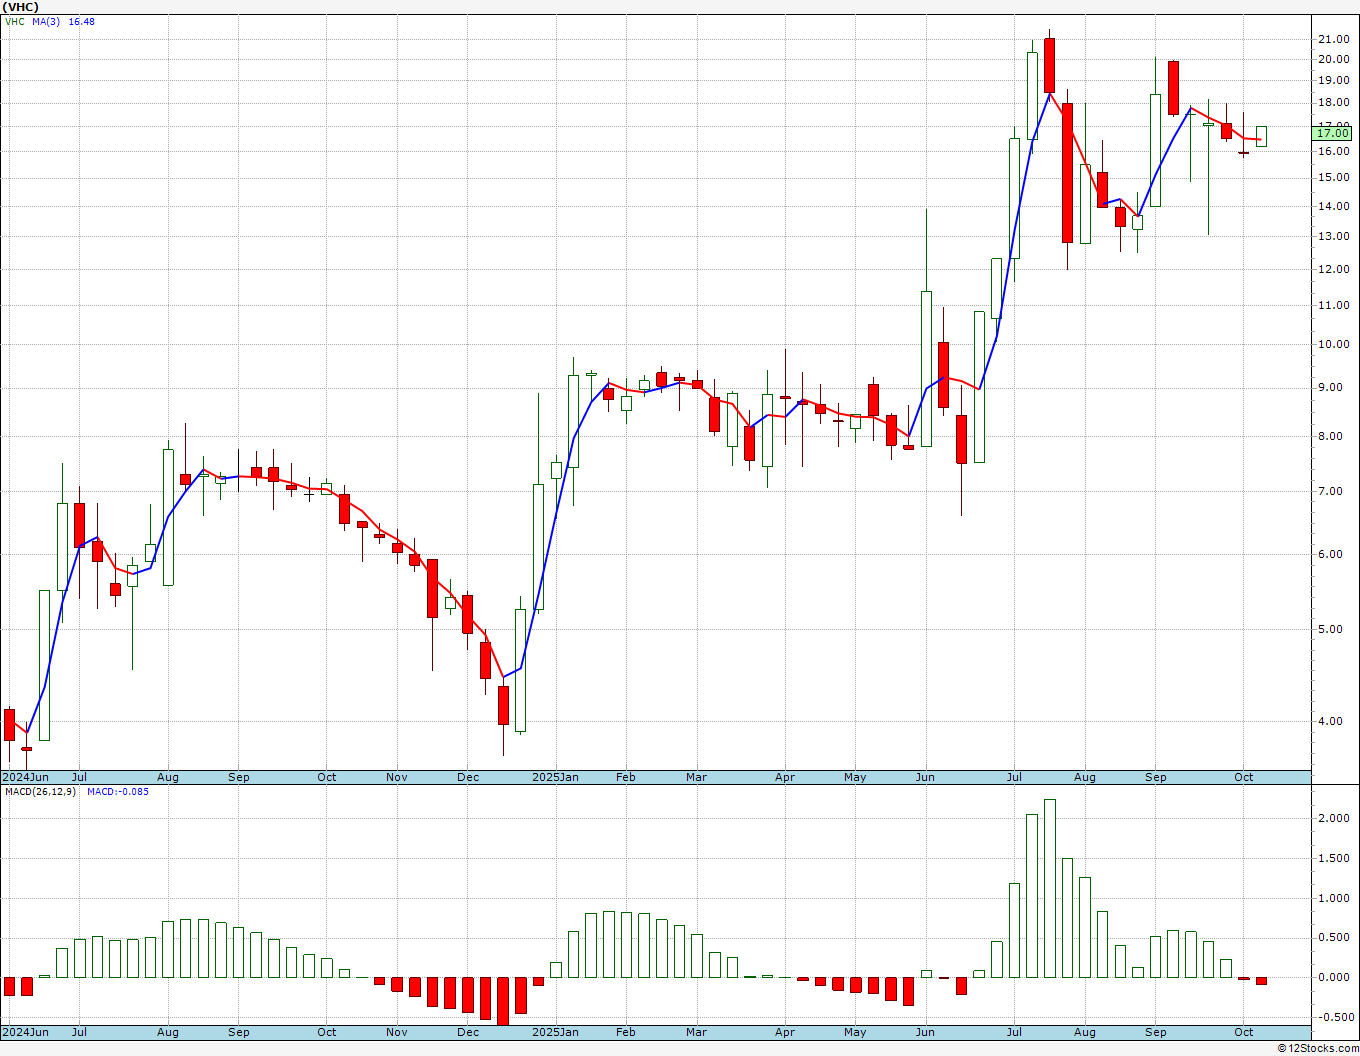Click the last green candlestick beside the 17.00 tag

pos(1261,136)
